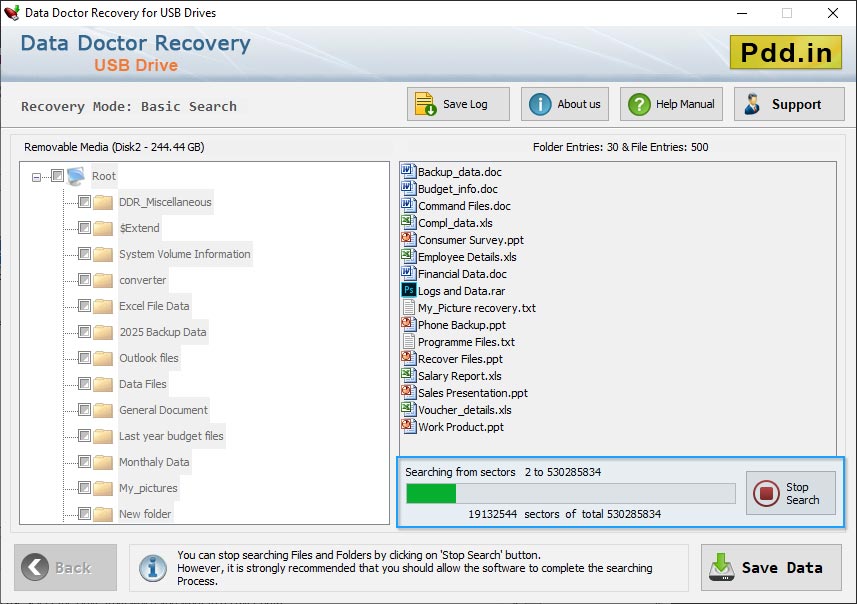Select the Command Files.doc file name
This screenshot has height=604, width=857.
464,206
